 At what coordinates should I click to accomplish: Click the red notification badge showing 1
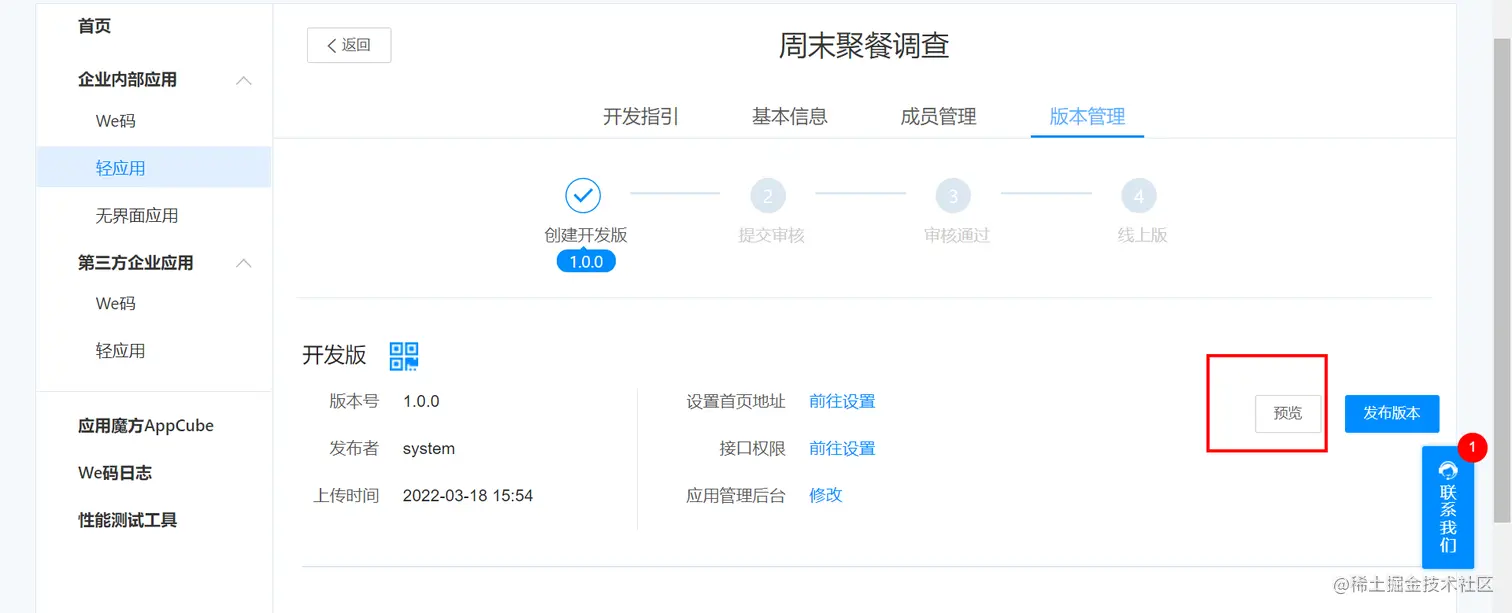1472,446
